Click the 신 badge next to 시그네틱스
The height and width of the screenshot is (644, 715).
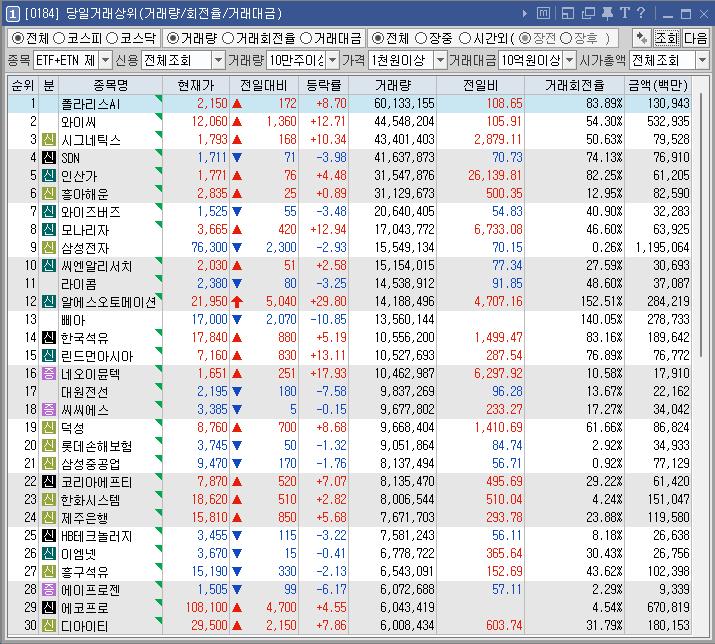pos(49,139)
